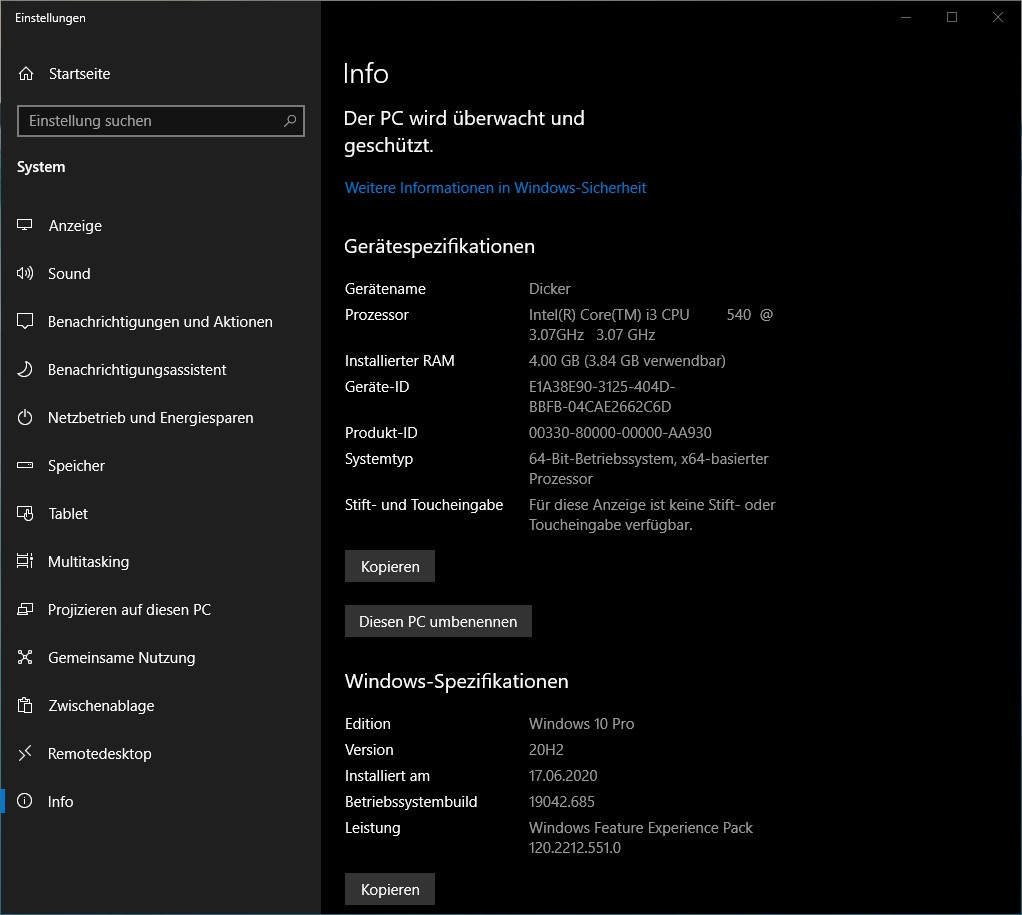Click the Stift- und Toucheingabe label
Viewport: 1022px width, 915px height.
424,505
